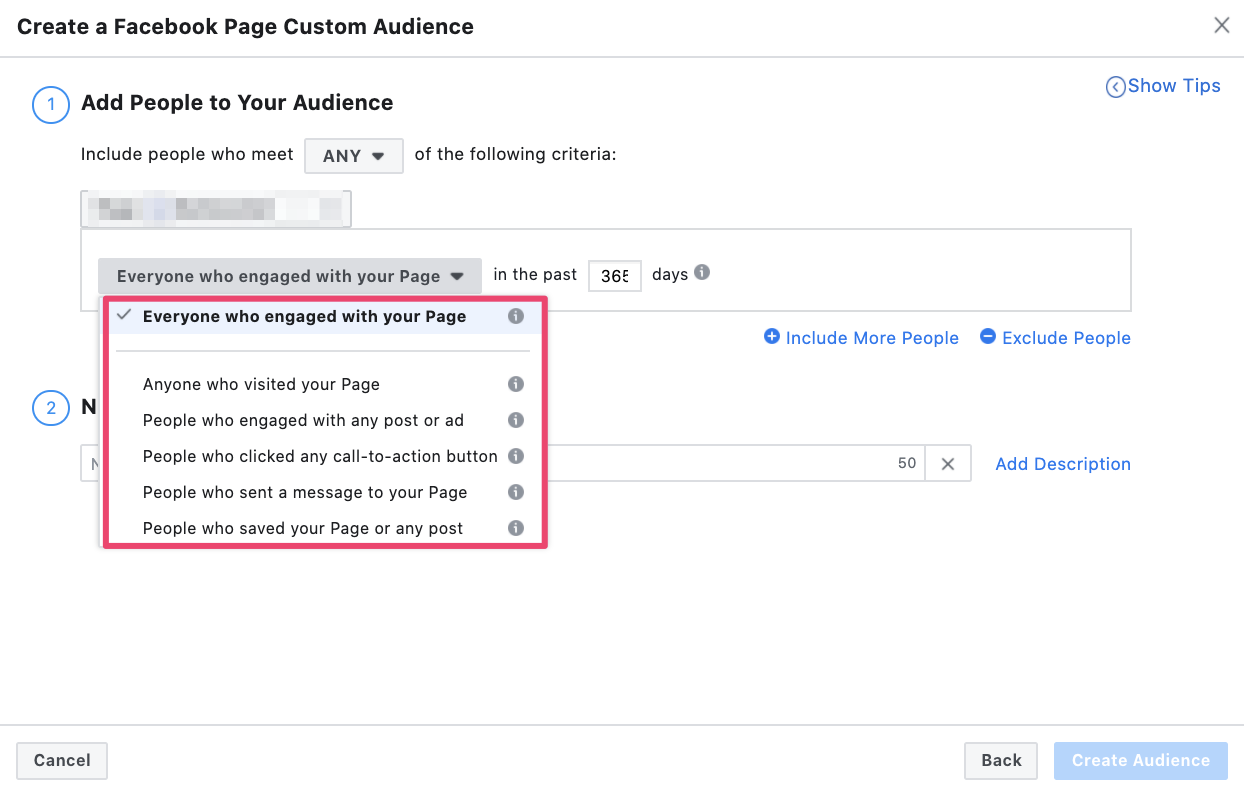Select "Anyone who visited your Page" from the menu

(262, 384)
